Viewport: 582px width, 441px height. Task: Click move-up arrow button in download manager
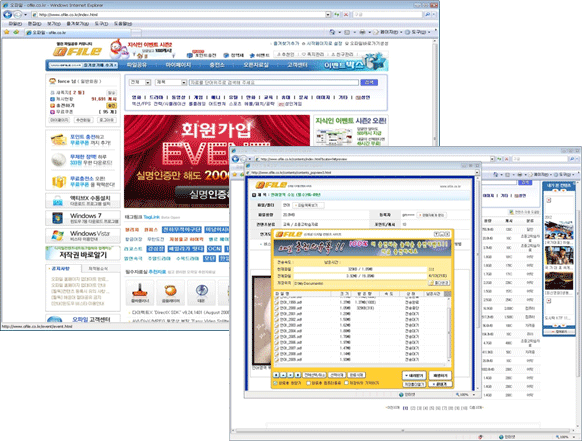point(283,375)
